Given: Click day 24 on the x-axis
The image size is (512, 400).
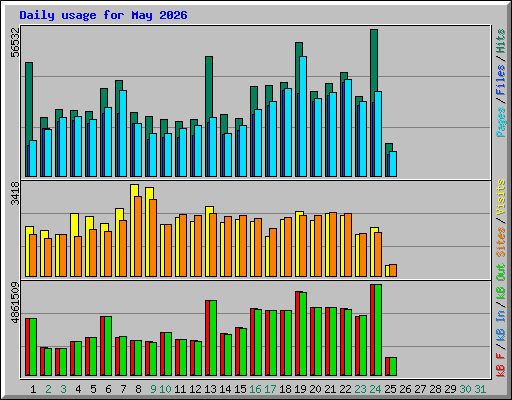Looking at the screenshot, I should [375, 389].
